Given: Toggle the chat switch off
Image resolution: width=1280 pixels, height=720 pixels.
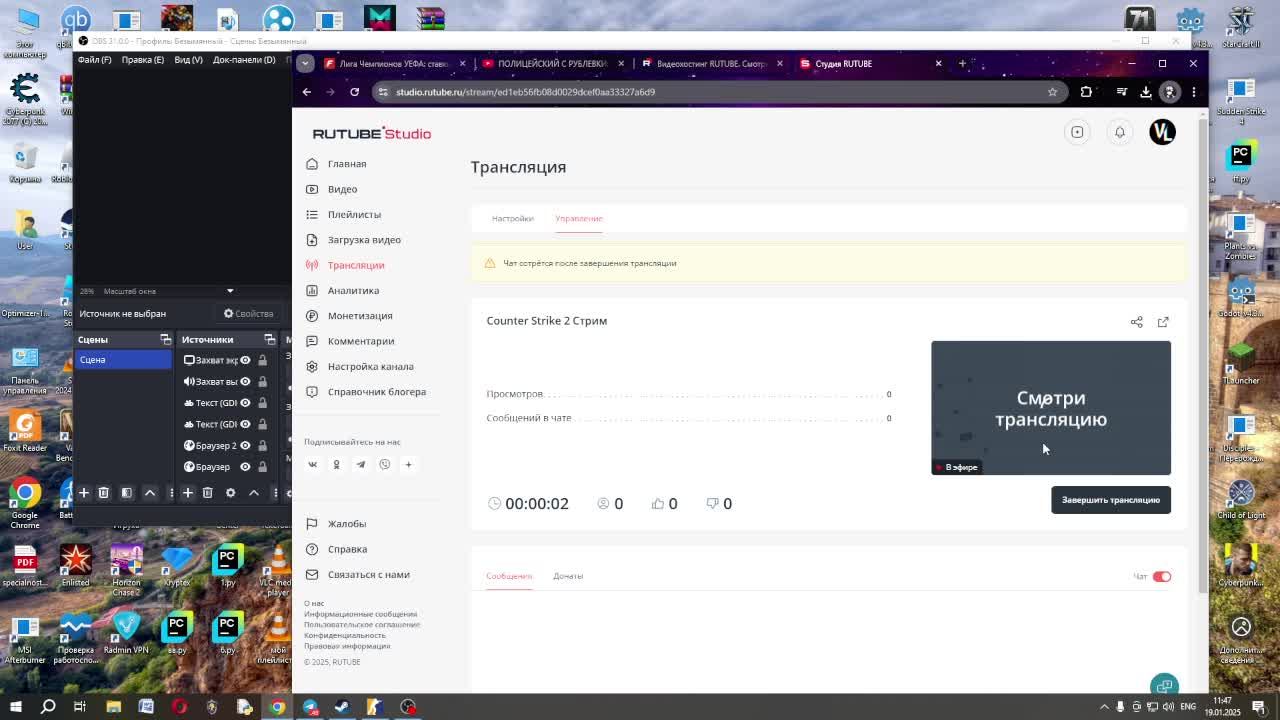Looking at the screenshot, I should (x=1161, y=577).
